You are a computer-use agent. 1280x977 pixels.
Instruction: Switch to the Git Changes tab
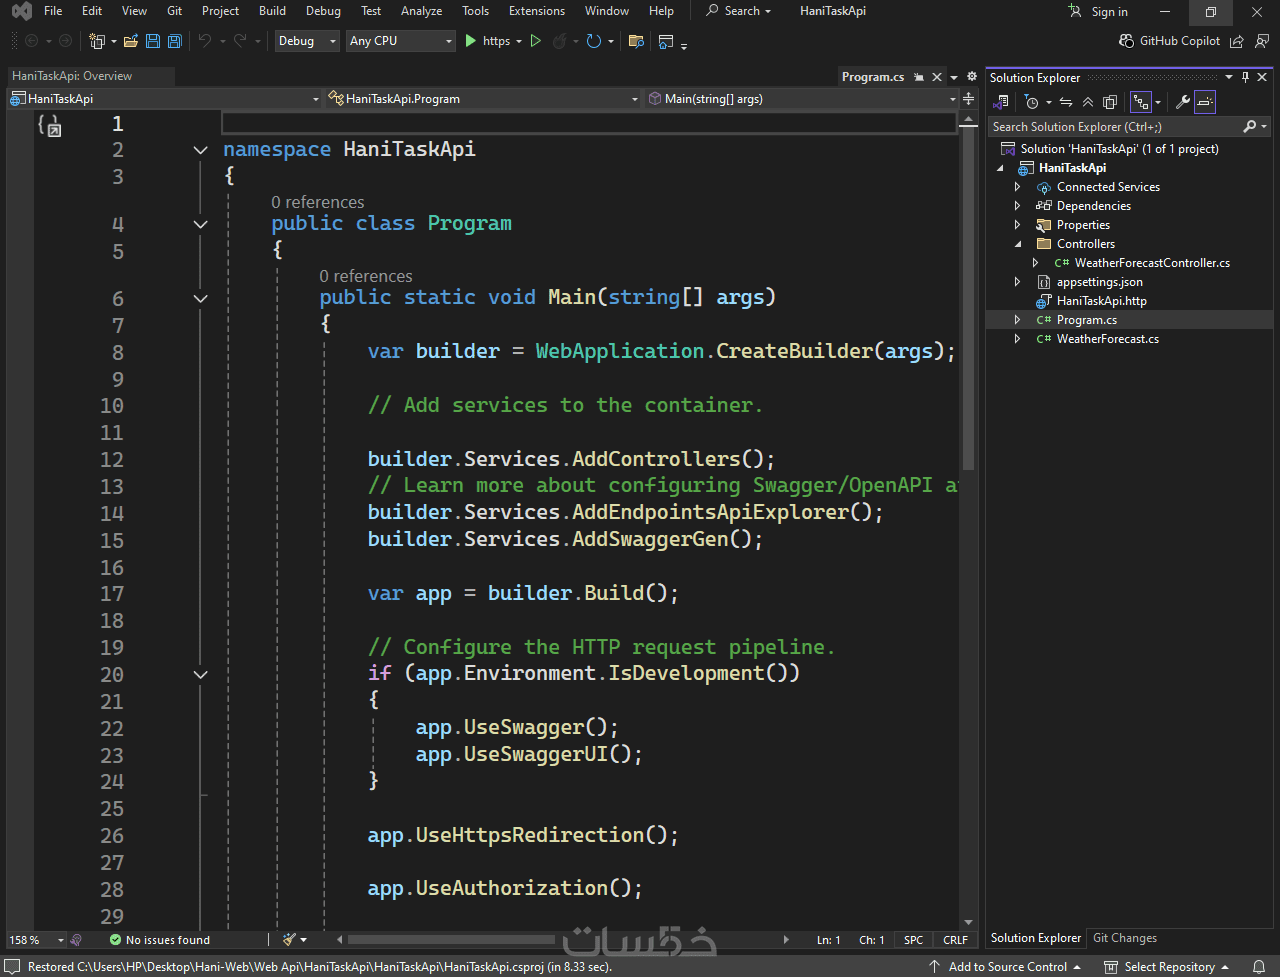coord(1125,938)
